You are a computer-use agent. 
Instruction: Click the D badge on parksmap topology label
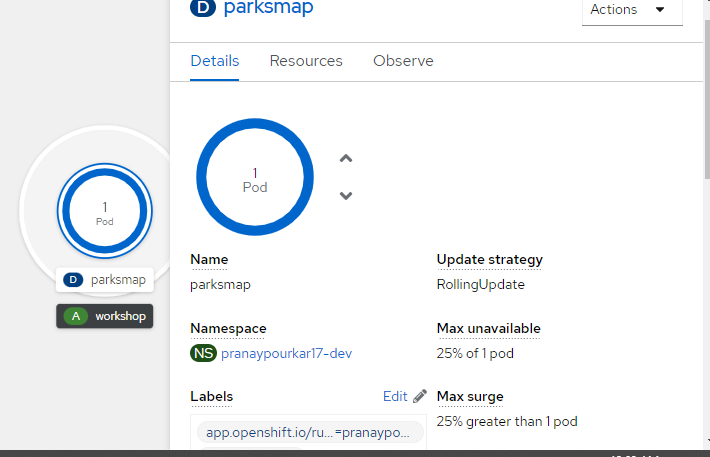coord(73,280)
